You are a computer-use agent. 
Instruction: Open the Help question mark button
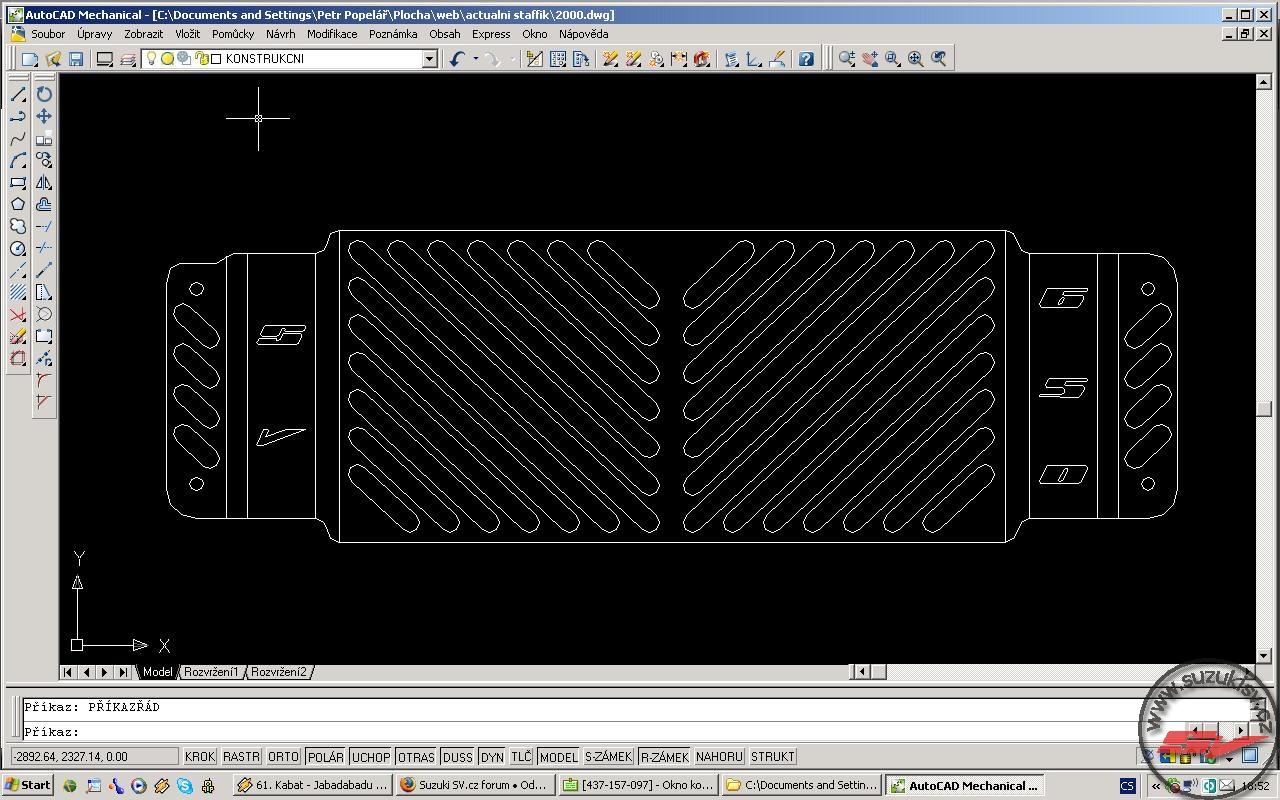coord(806,59)
